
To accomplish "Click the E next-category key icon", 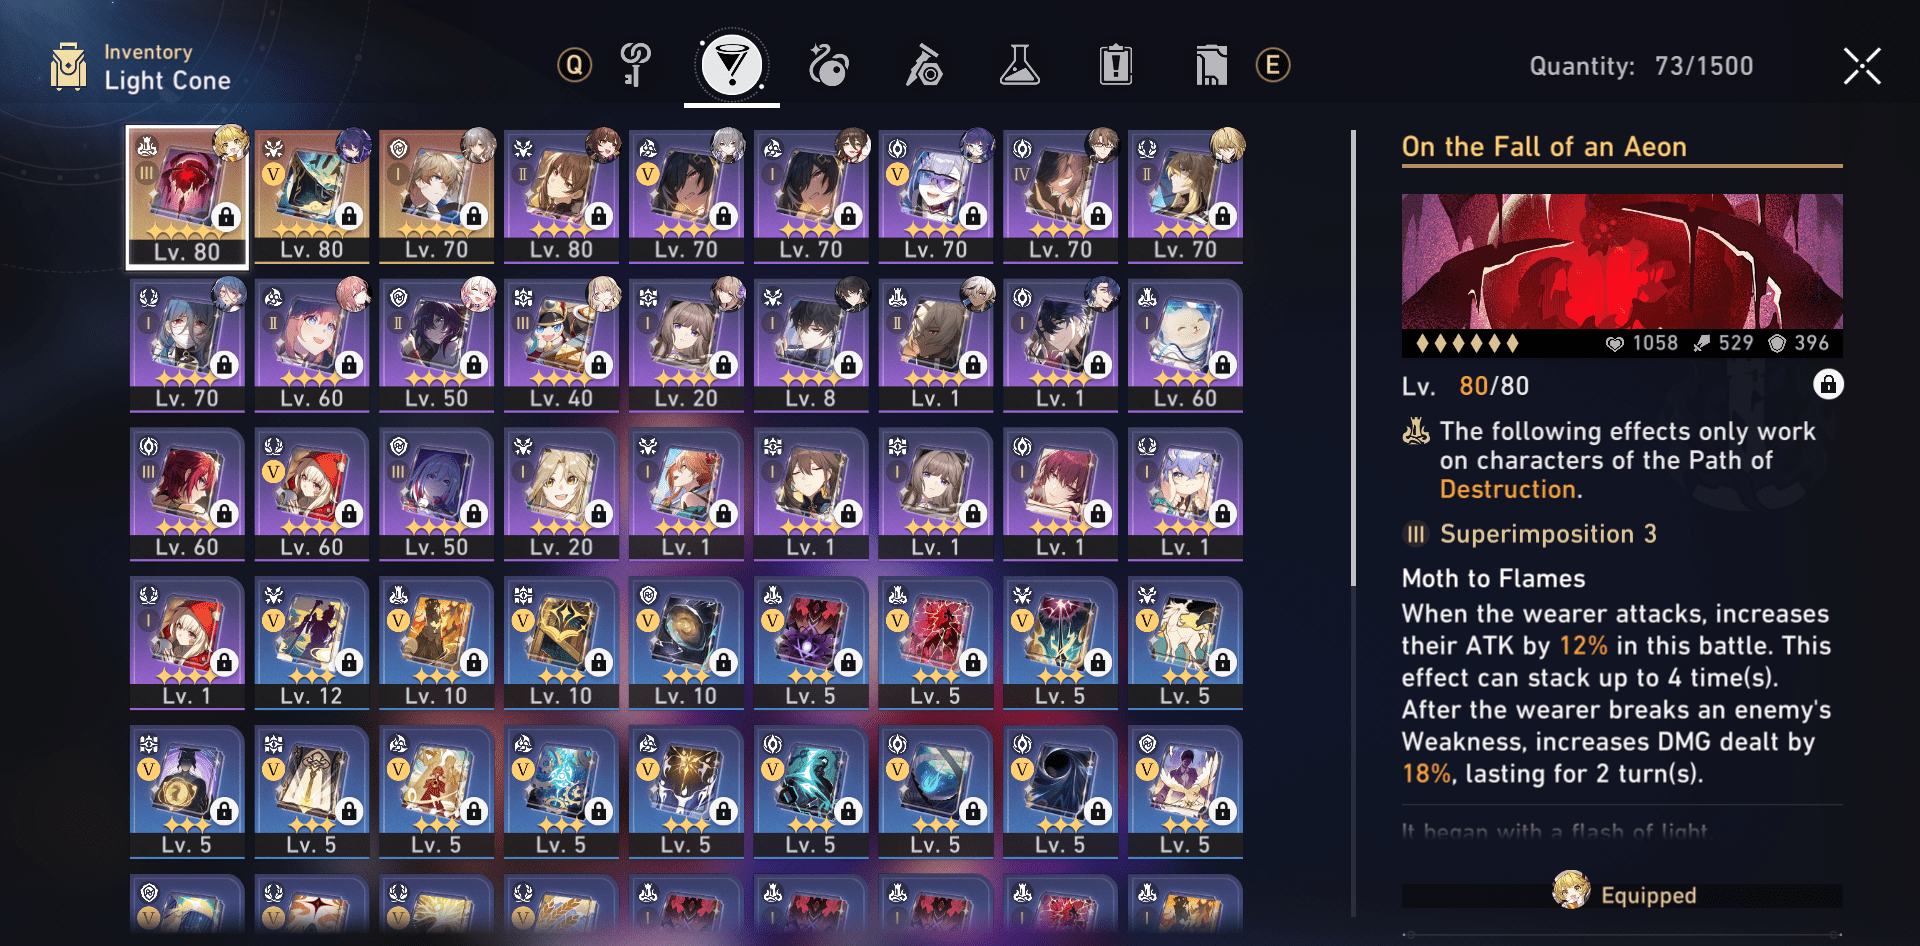I will tap(1273, 66).
